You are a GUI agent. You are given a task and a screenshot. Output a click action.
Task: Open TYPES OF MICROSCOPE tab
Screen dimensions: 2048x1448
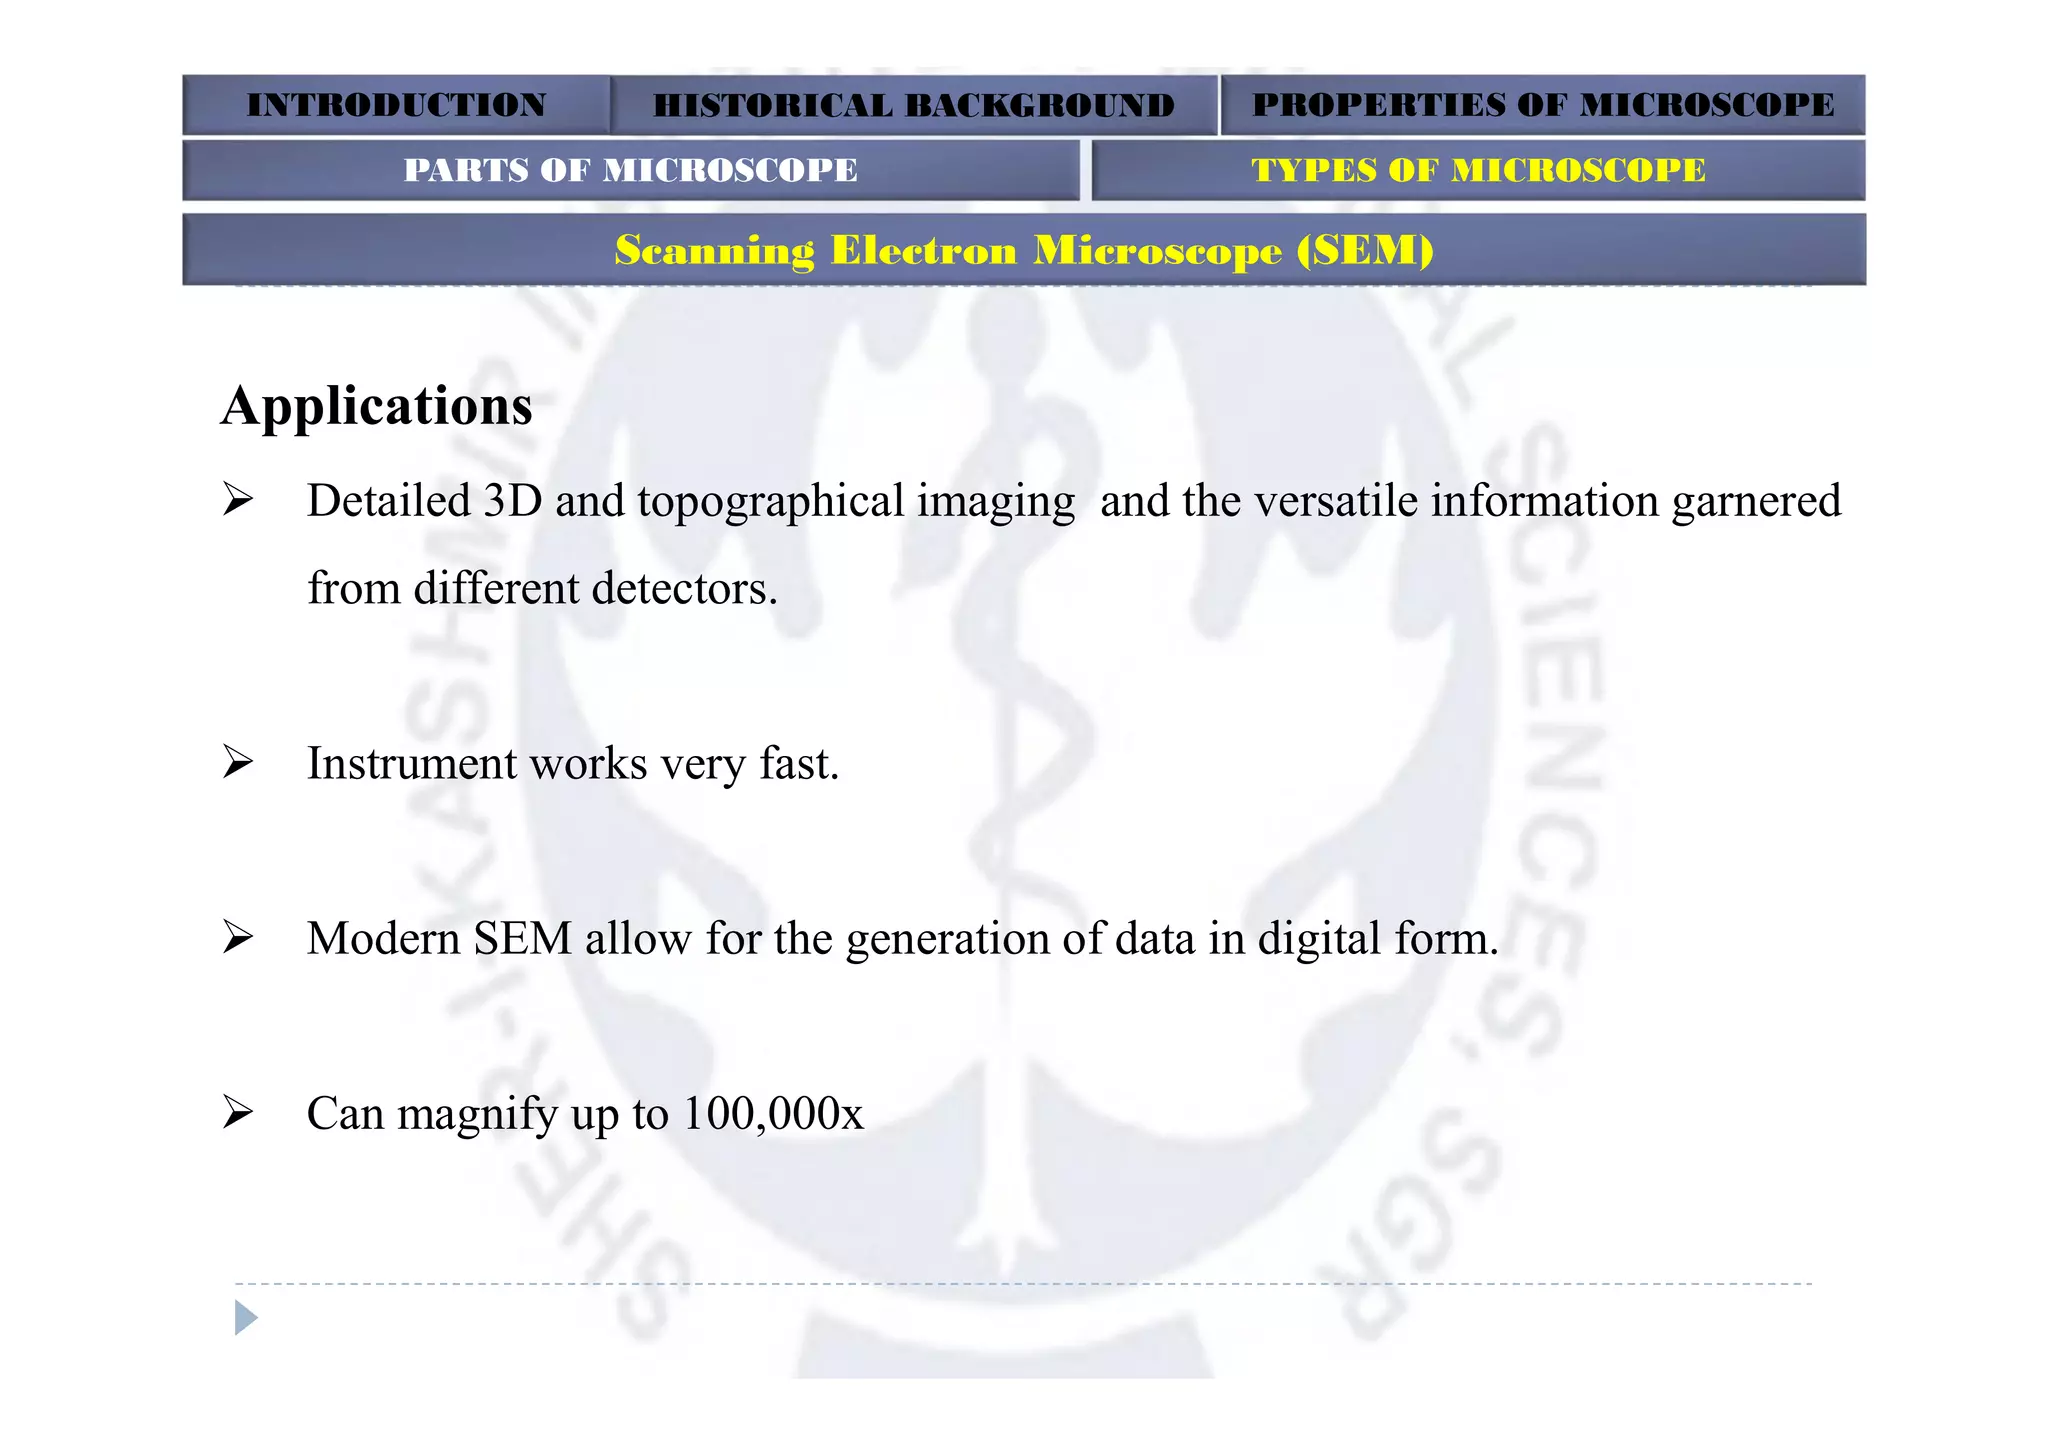(x=1478, y=170)
